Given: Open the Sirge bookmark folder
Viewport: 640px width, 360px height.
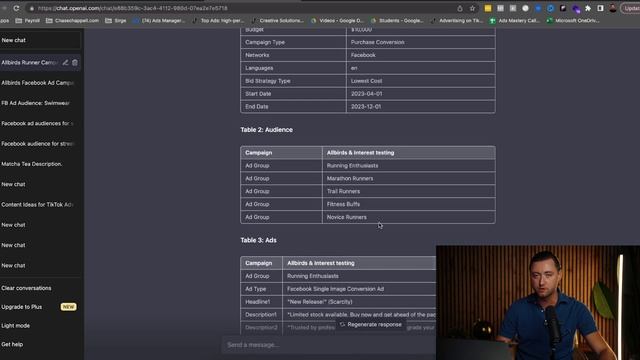Looking at the screenshot, I should tap(116, 20).
